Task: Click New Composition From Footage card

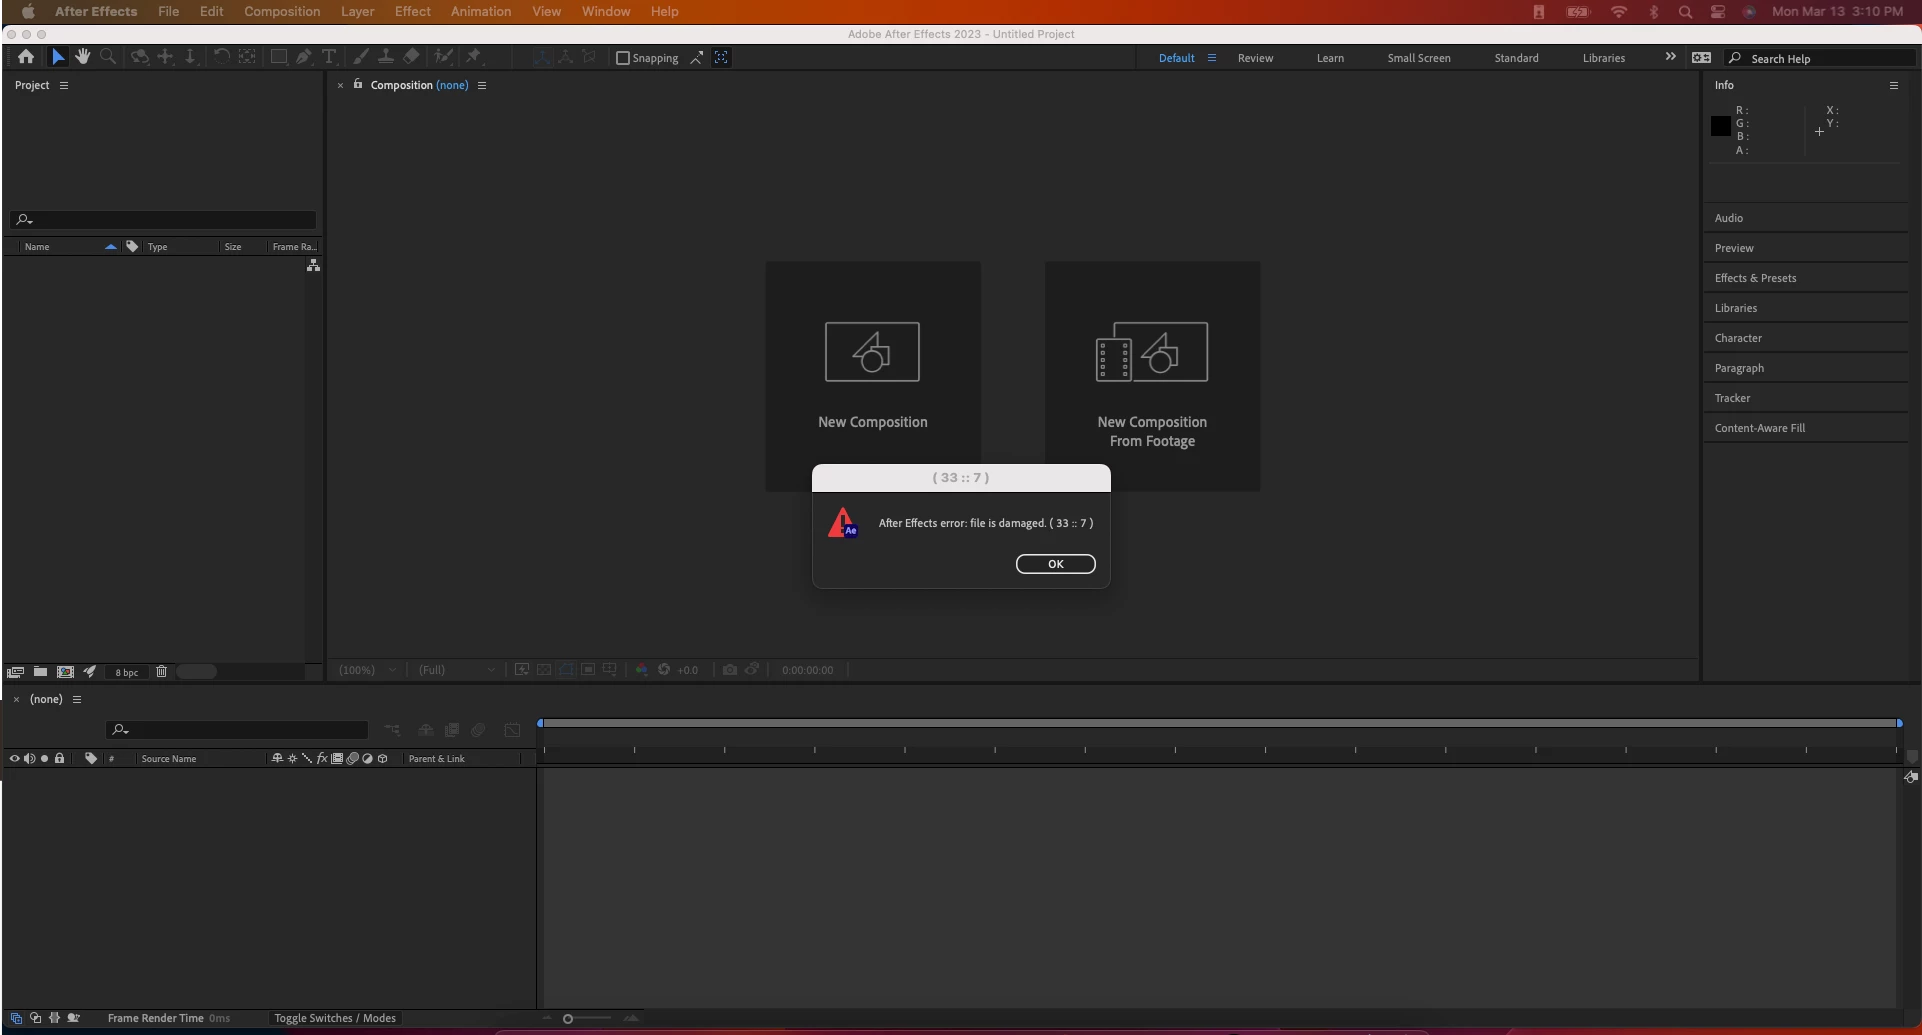Action: click(1152, 376)
